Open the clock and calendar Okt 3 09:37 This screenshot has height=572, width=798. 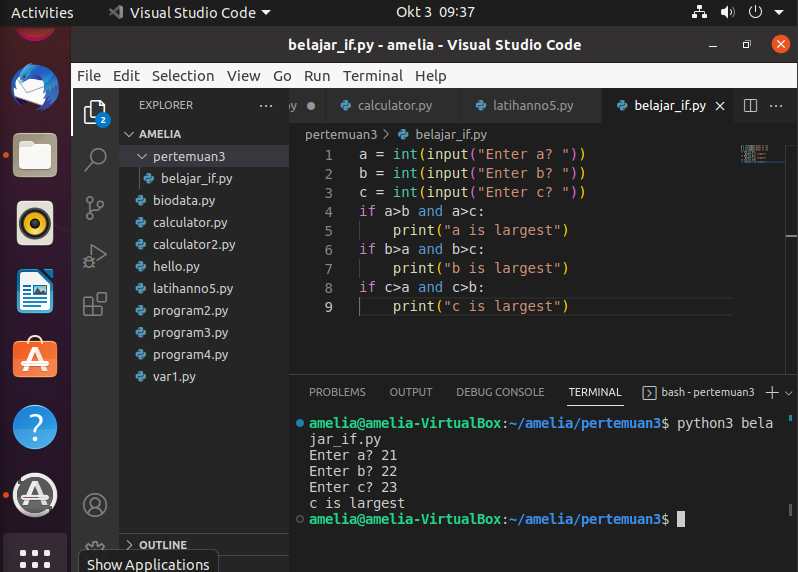[x=435, y=12]
